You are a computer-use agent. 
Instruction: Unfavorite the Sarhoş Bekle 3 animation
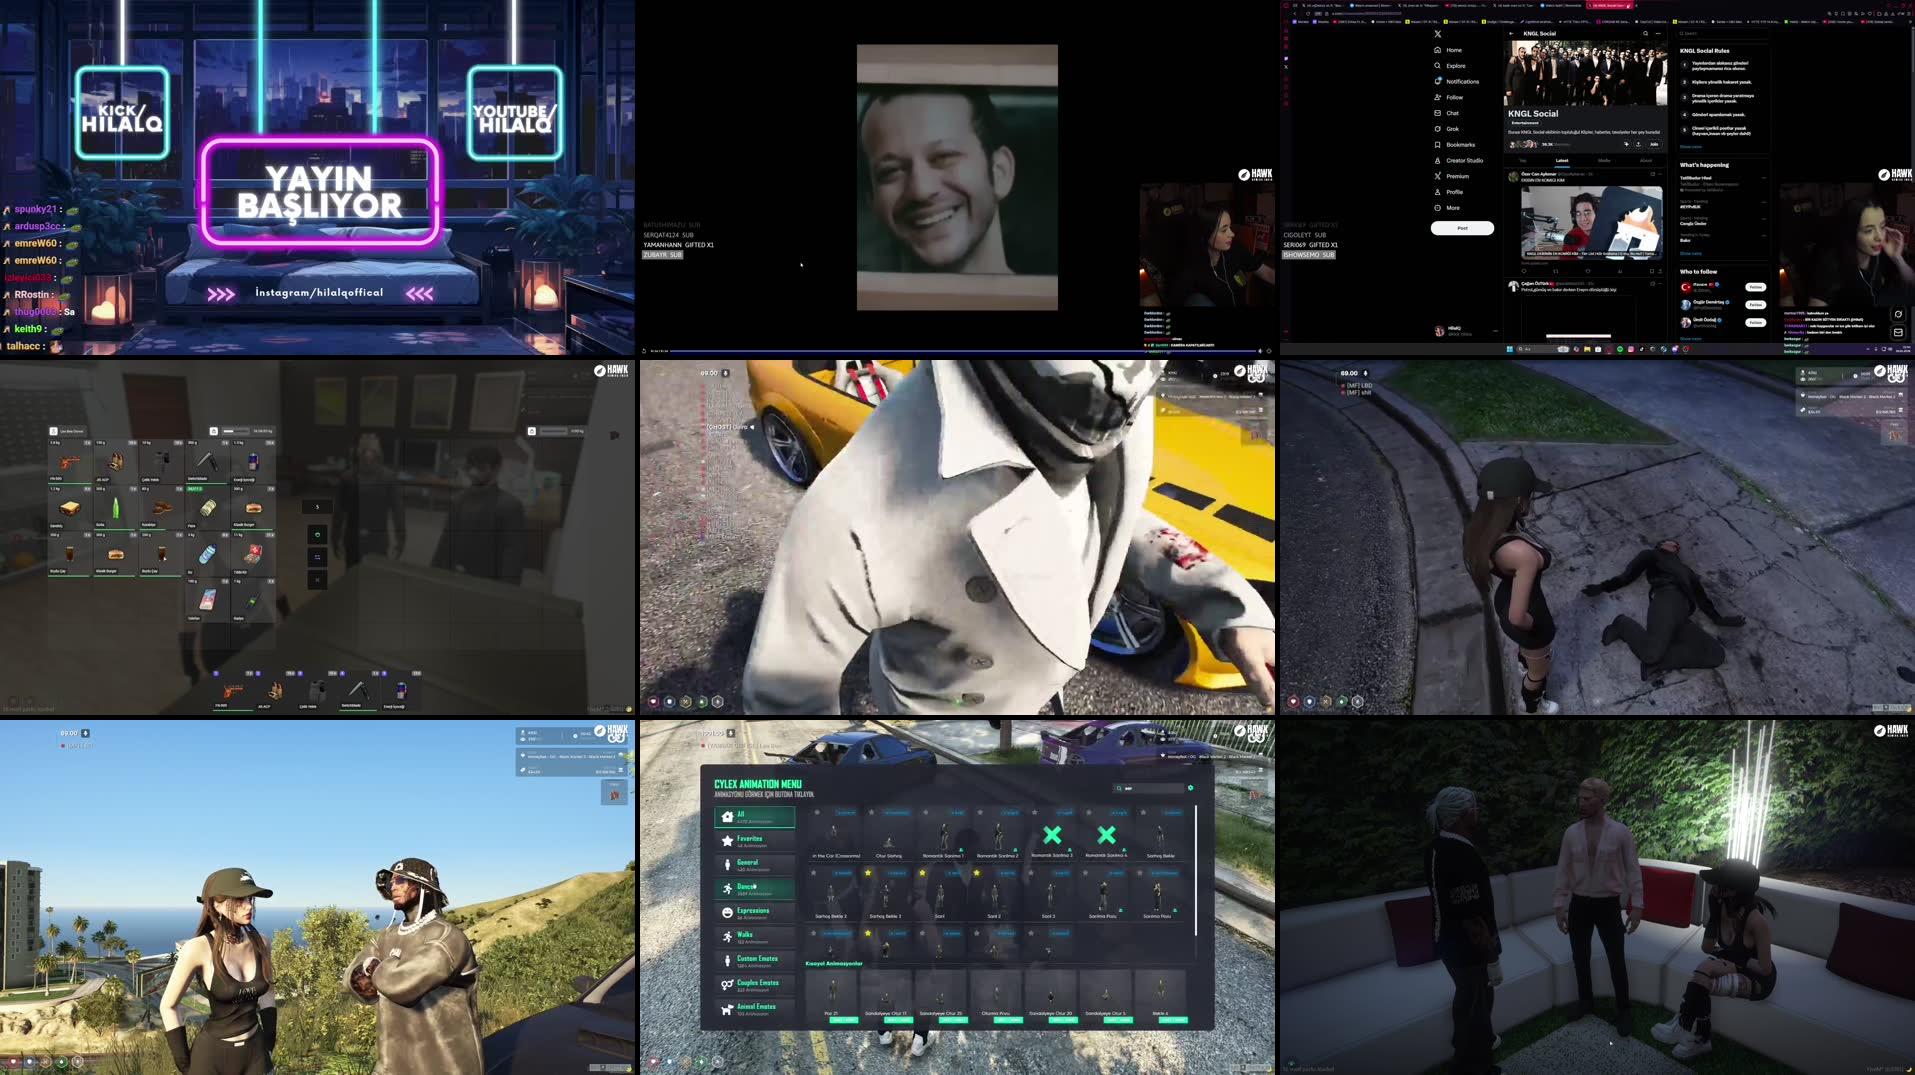click(x=869, y=873)
